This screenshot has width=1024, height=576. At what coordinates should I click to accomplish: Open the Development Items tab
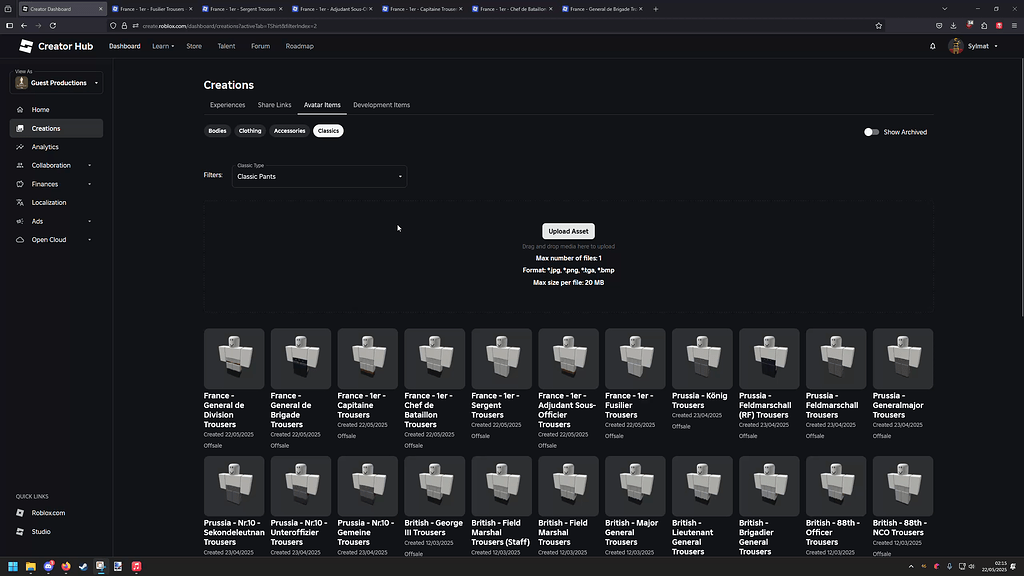point(381,104)
